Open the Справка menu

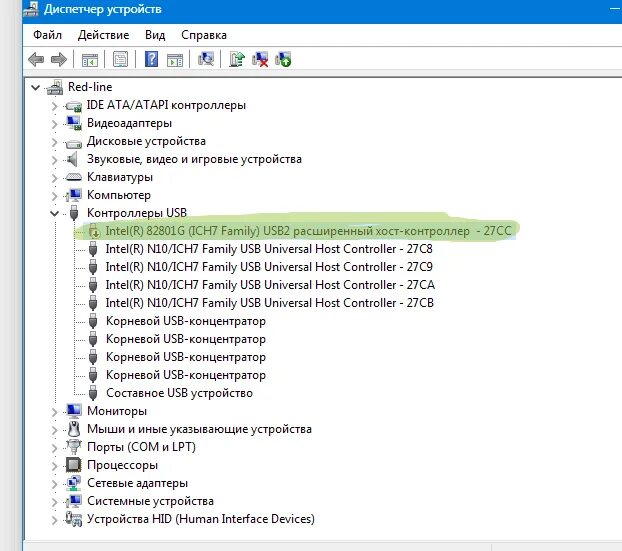coord(203,35)
